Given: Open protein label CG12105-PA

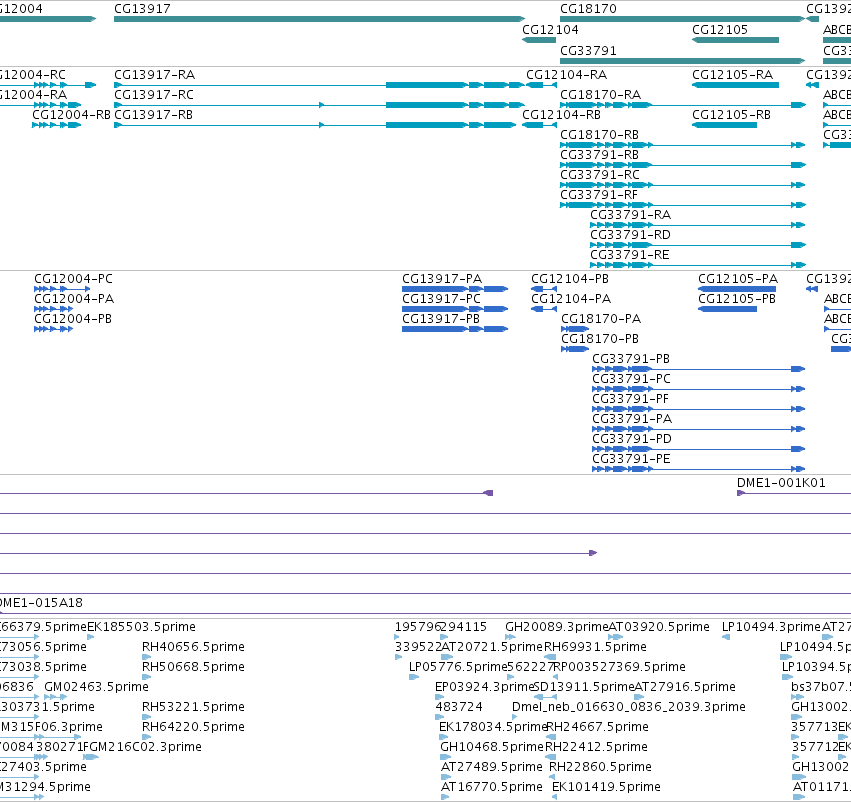Looking at the screenshot, I should [738, 279].
